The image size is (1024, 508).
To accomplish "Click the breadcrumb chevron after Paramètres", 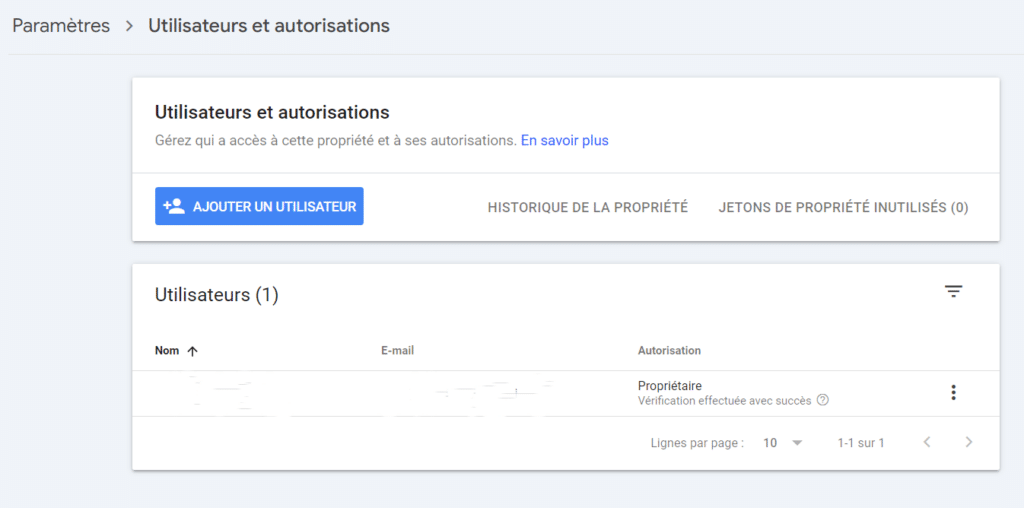I will (x=129, y=26).
